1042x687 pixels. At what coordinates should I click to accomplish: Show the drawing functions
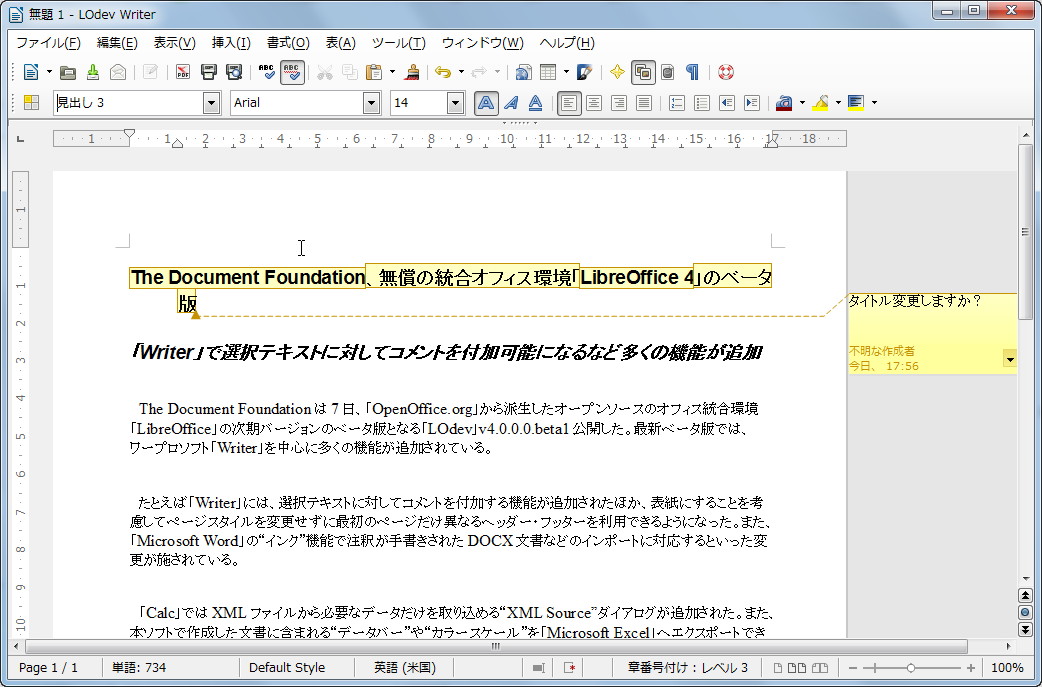point(585,72)
